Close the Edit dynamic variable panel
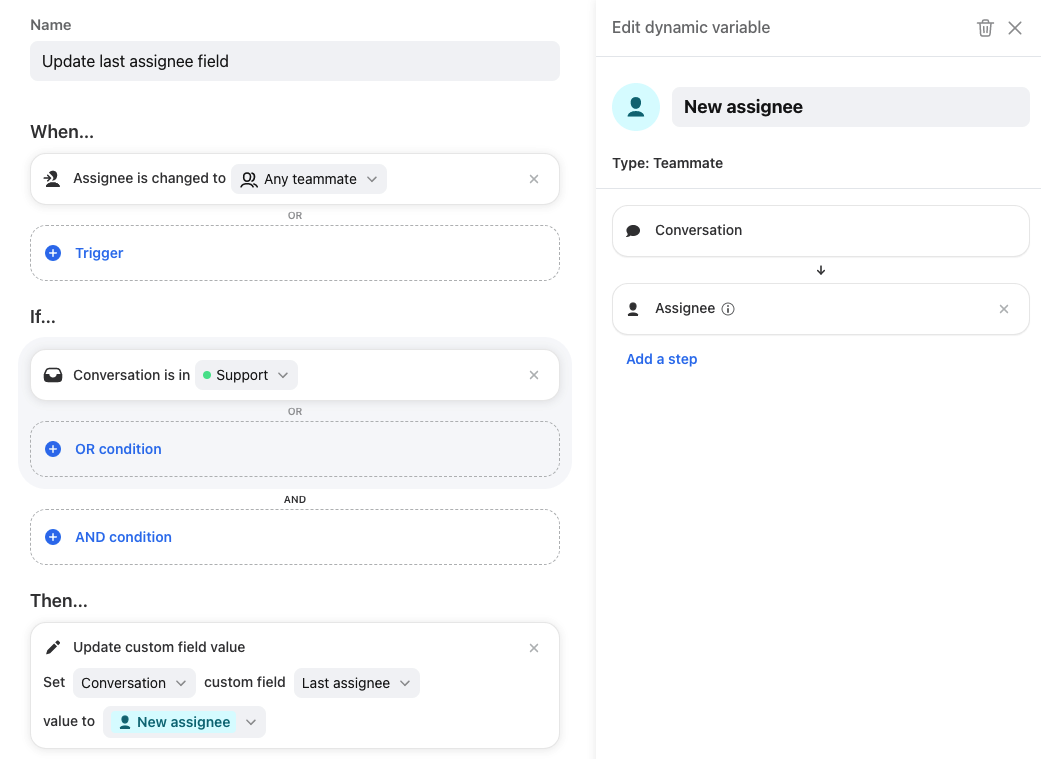The width and height of the screenshot is (1041, 759). tap(1015, 28)
